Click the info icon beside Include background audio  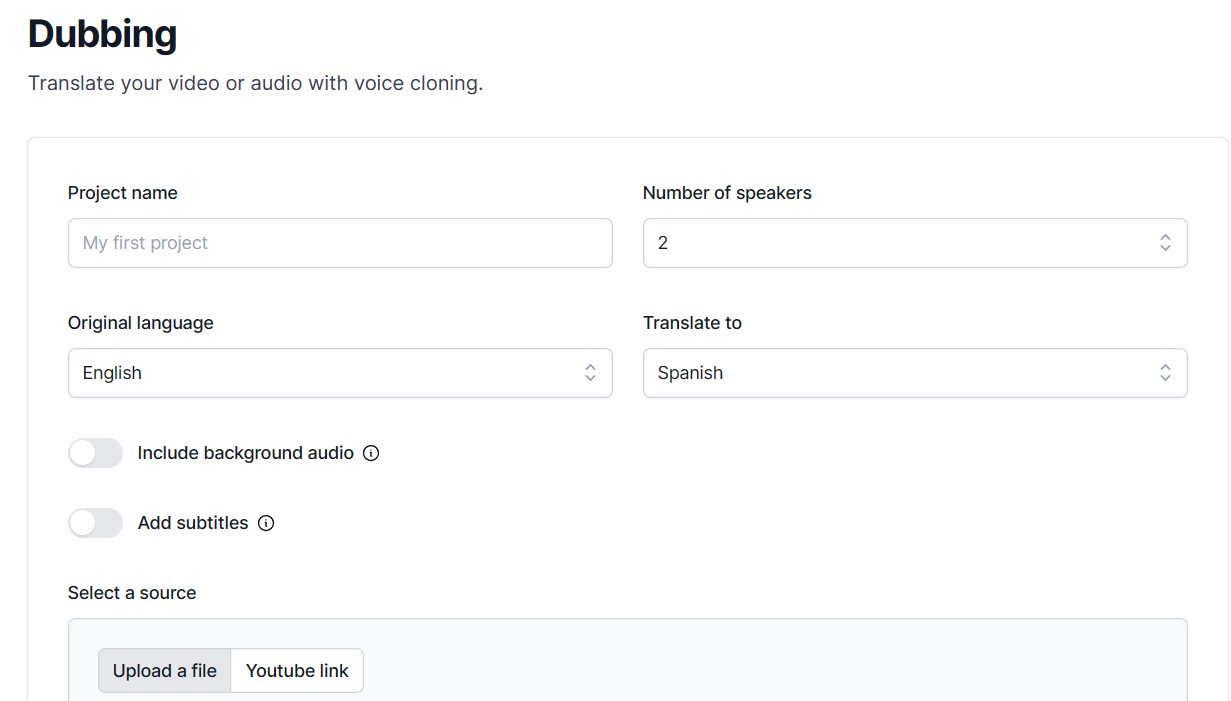pos(371,453)
